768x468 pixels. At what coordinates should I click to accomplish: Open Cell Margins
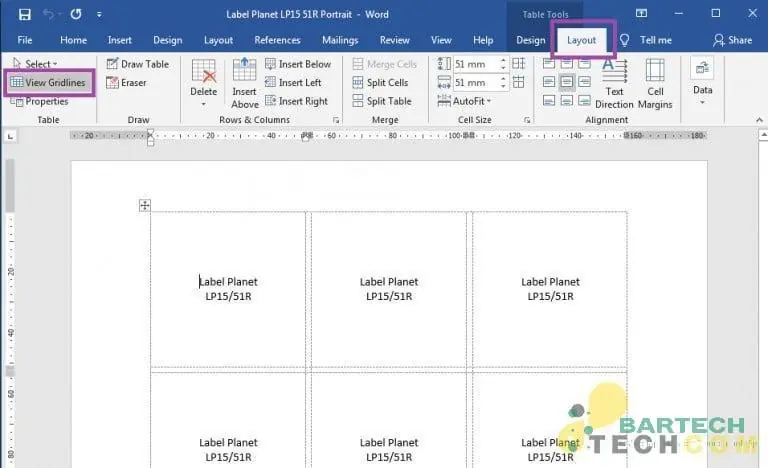[x=655, y=84]
